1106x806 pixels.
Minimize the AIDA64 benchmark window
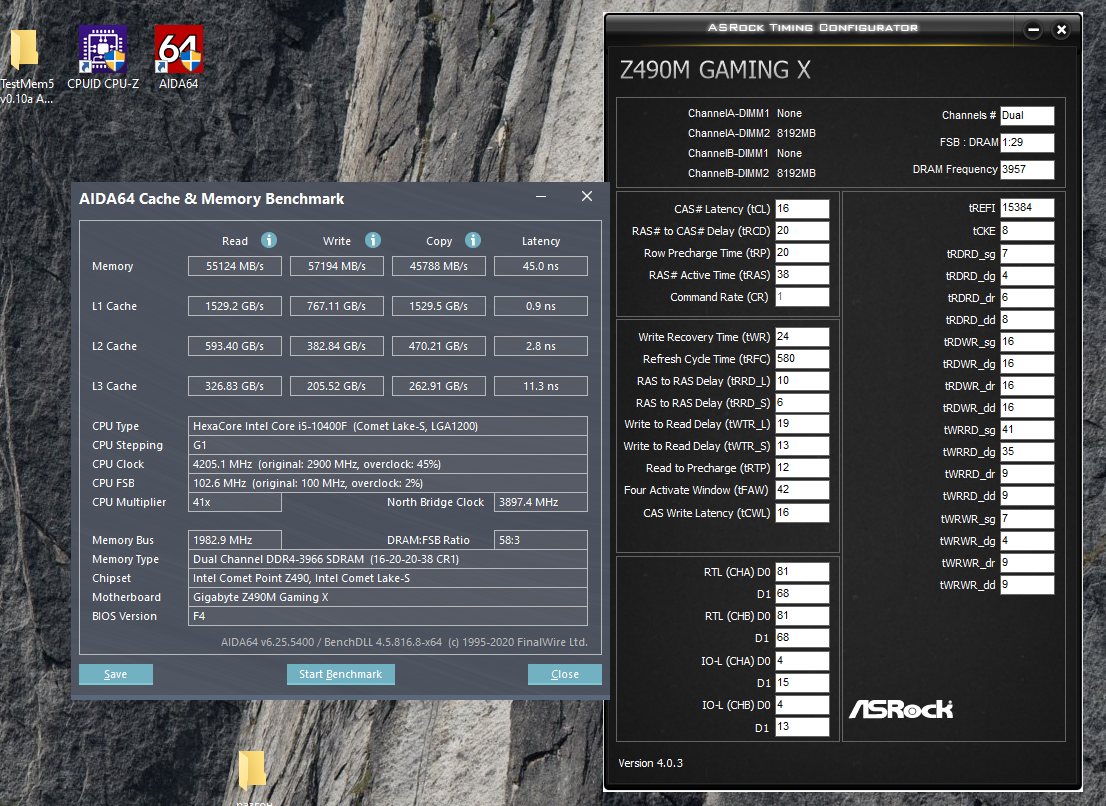(541, 196)
